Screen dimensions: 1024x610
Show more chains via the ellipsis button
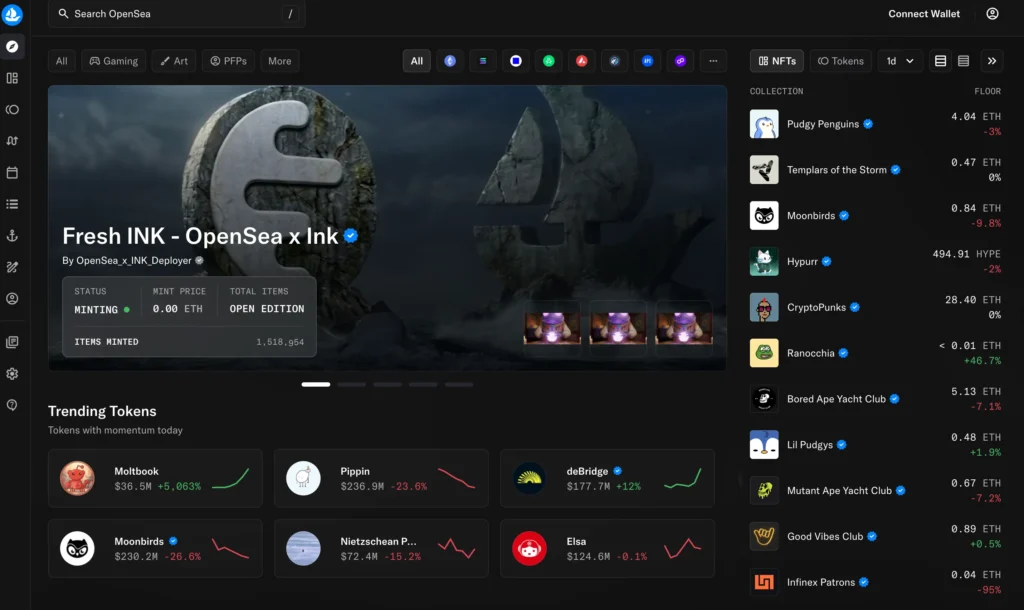click(713, 61)
